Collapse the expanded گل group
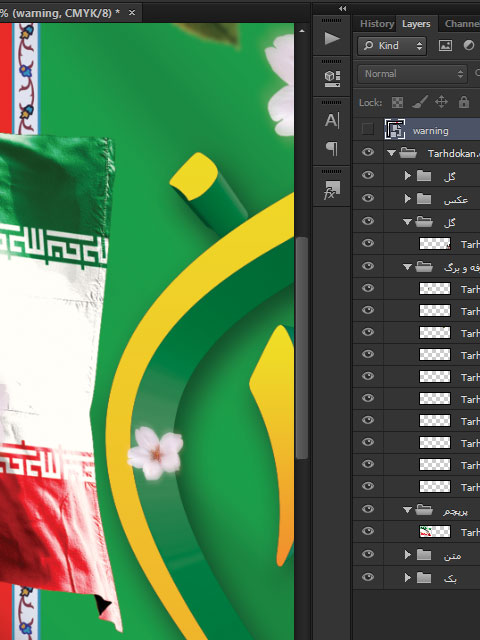This screenshot has width=480, height=640. tap(407, 222)
